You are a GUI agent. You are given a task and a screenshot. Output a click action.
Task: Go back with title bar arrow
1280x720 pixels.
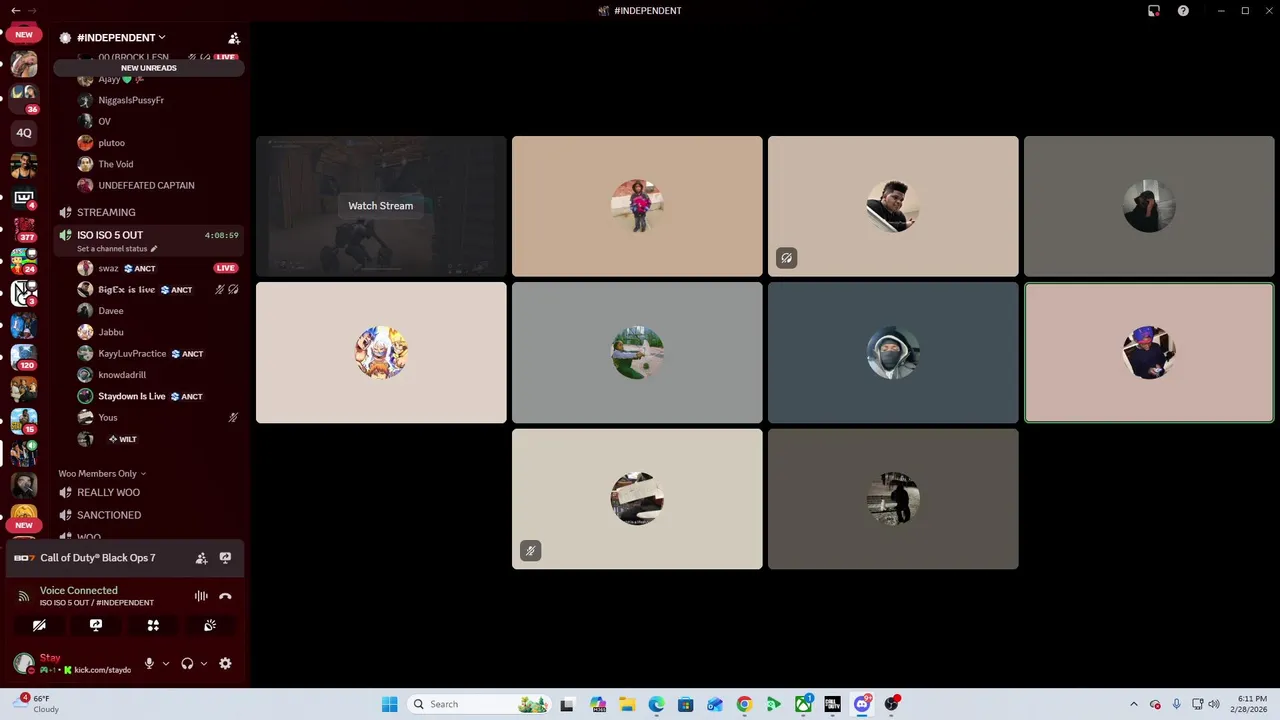(15, 10)
